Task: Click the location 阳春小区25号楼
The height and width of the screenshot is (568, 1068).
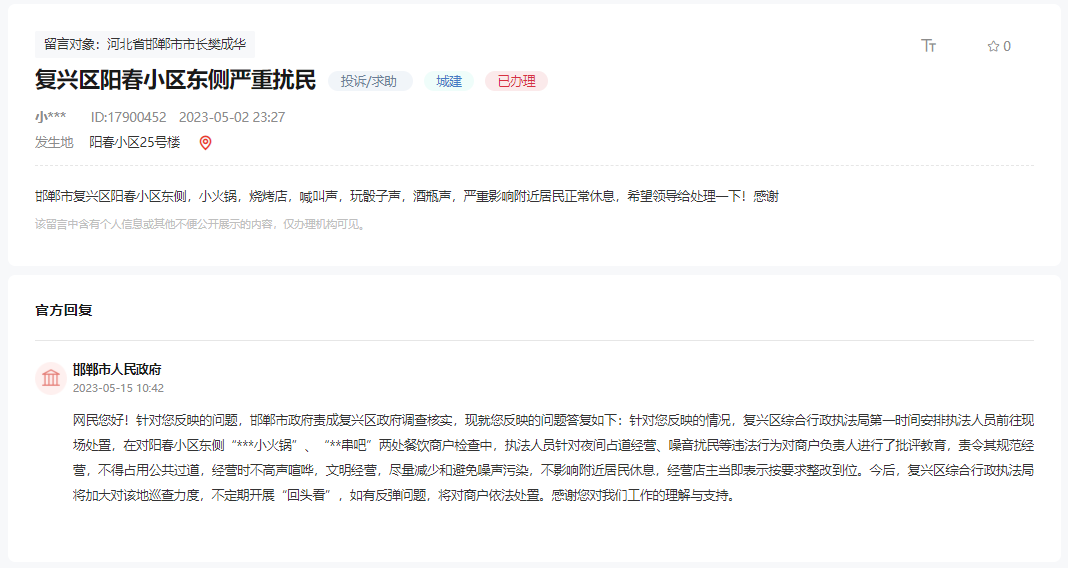Action: pyautogui.click(x=135, y=142)
